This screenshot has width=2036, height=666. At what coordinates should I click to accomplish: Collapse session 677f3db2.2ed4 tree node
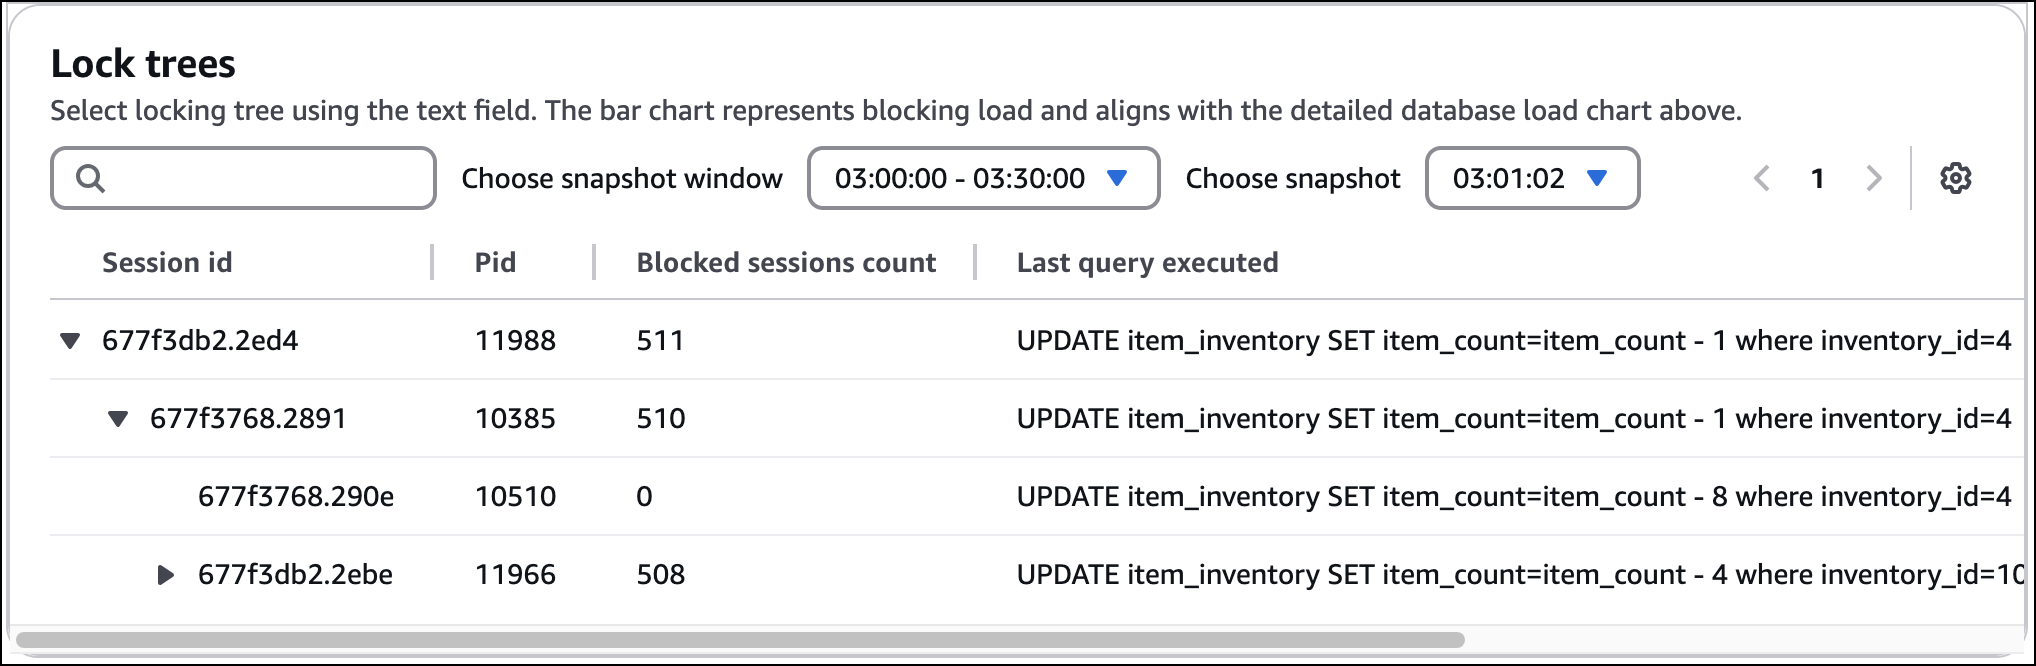click(x=70, y=341)
